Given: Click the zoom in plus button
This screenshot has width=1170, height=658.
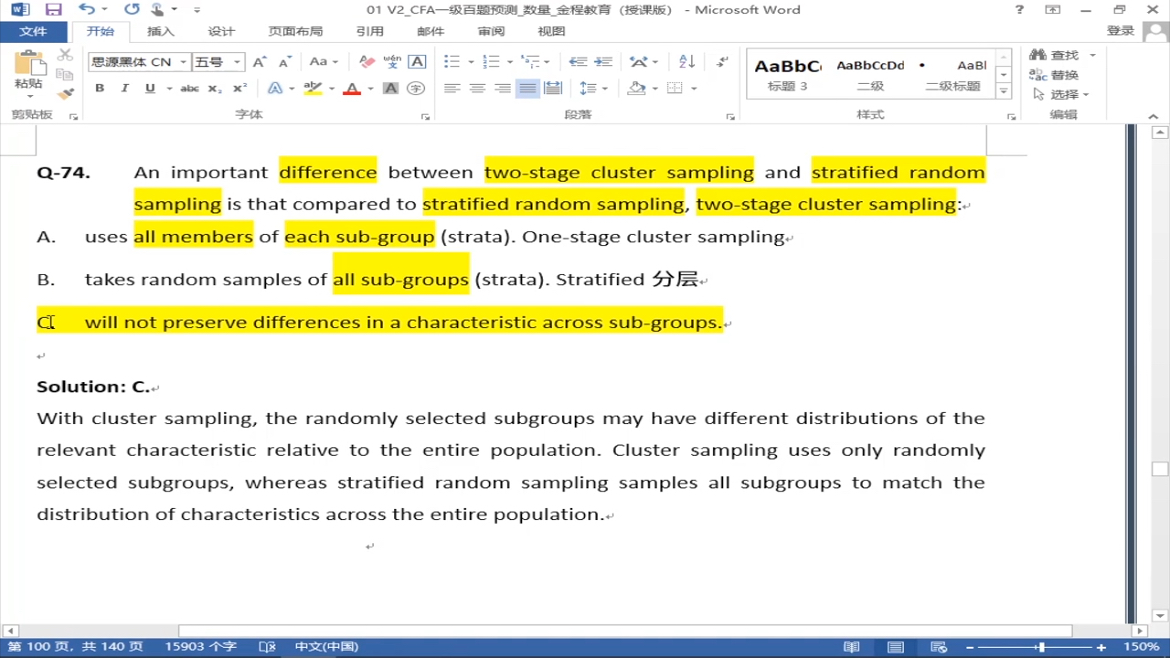Looking at the screenshot, I should (1102, 647).
